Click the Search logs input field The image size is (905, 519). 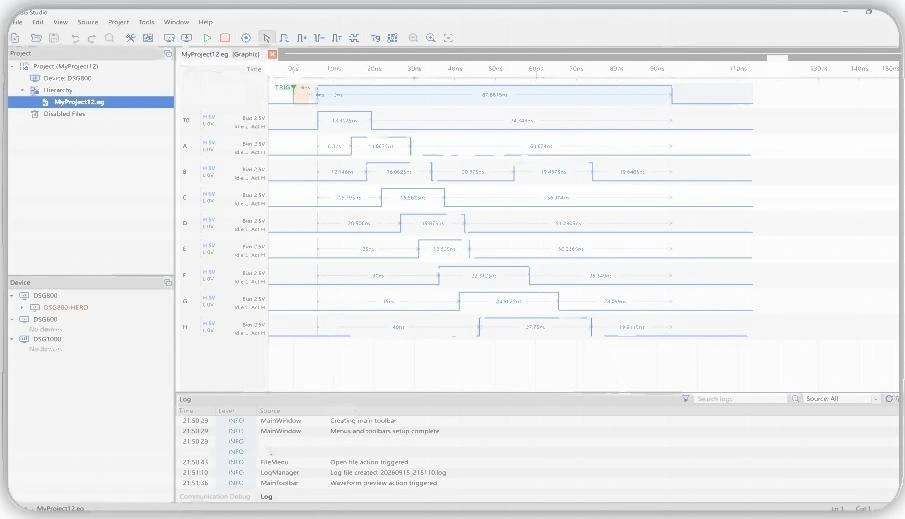point(741,399)
